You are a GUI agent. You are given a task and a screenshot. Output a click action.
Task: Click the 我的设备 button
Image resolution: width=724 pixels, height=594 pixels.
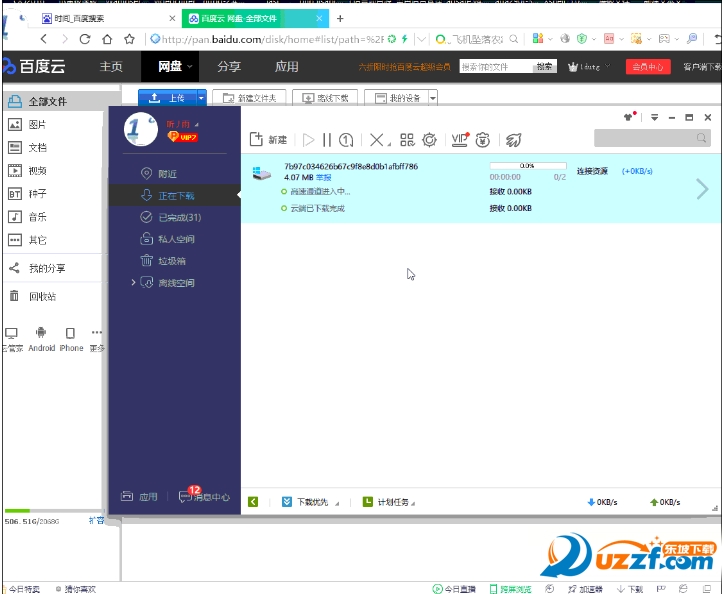[x=397, y=98]
